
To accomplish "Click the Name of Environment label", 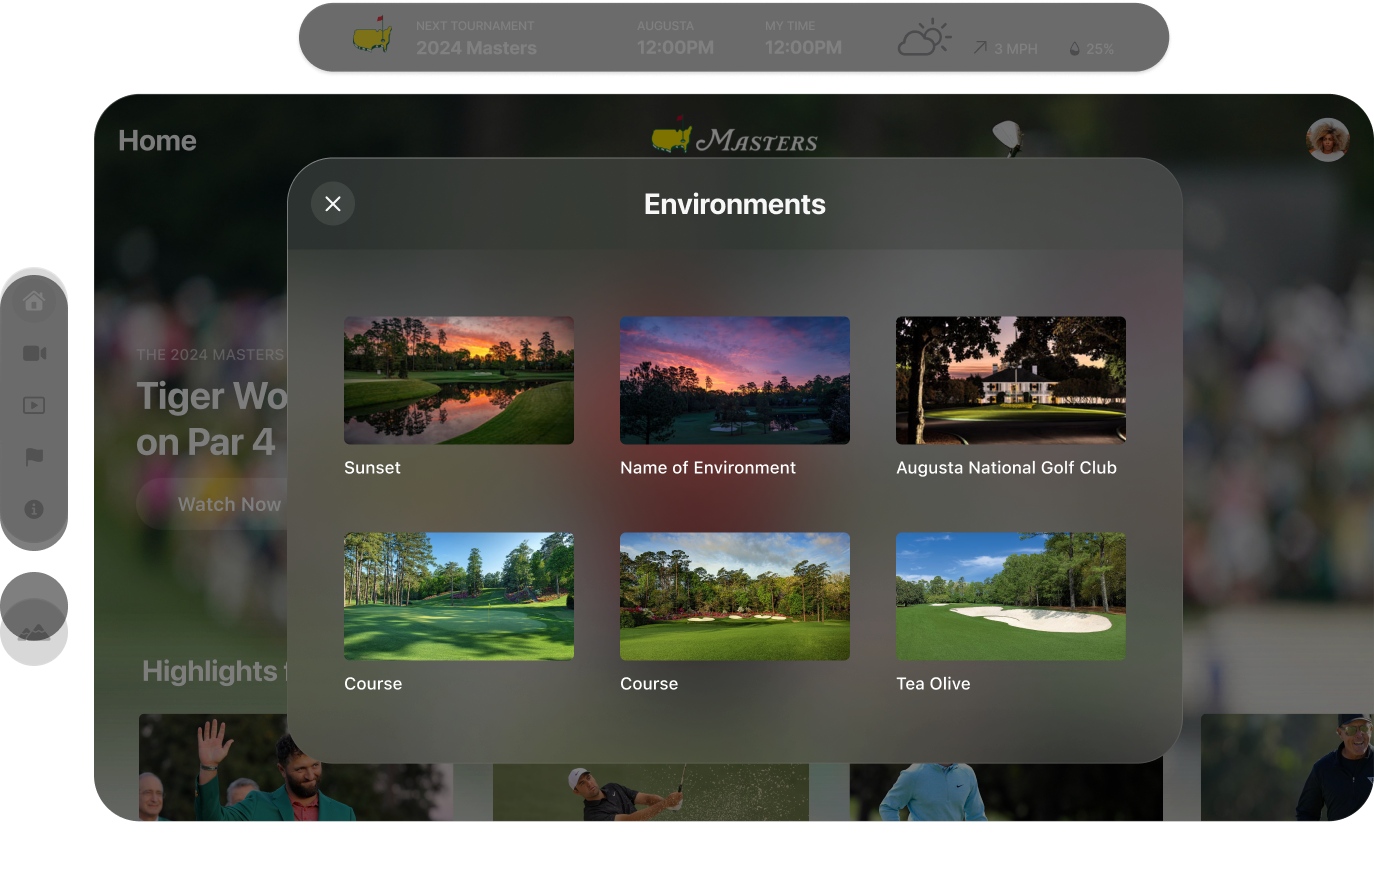I will pyautogui.click(x=708, y=468).
